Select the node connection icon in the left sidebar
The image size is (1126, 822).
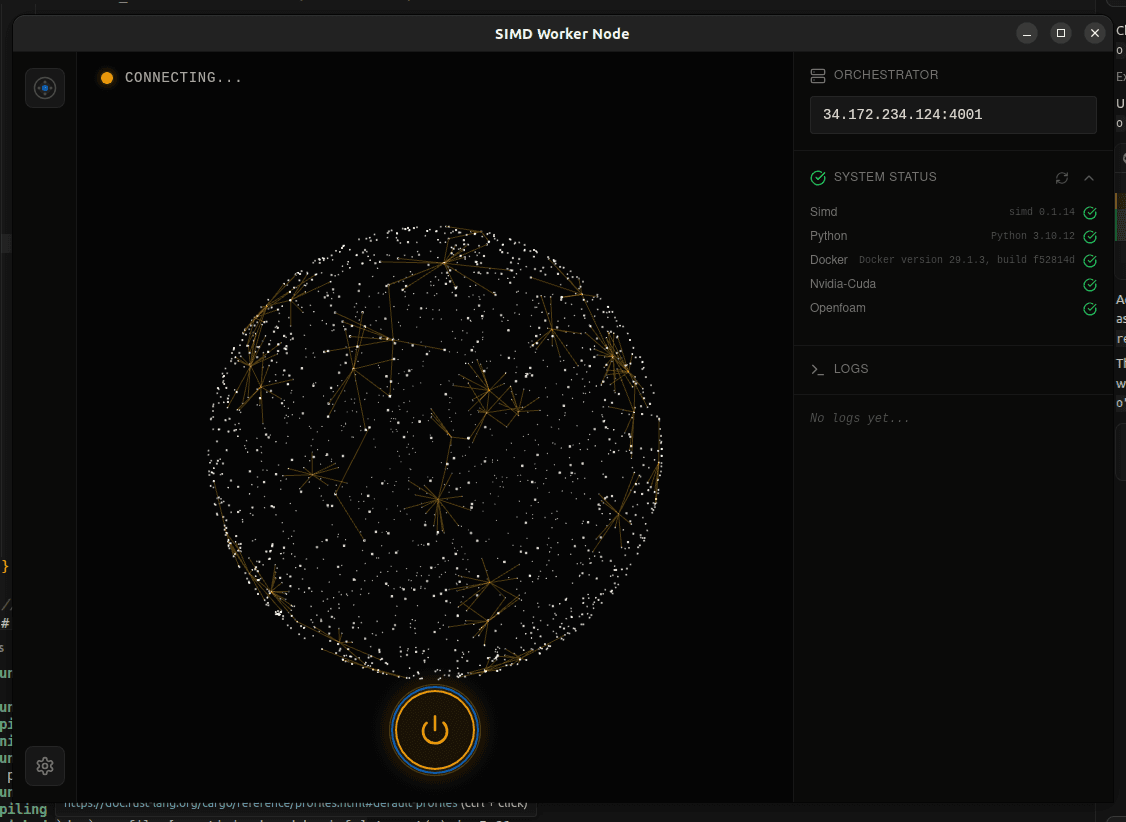45,88
